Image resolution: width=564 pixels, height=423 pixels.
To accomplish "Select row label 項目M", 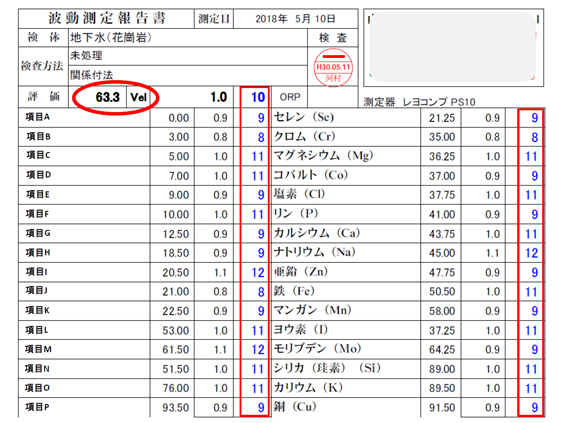I will click(38, 349).
